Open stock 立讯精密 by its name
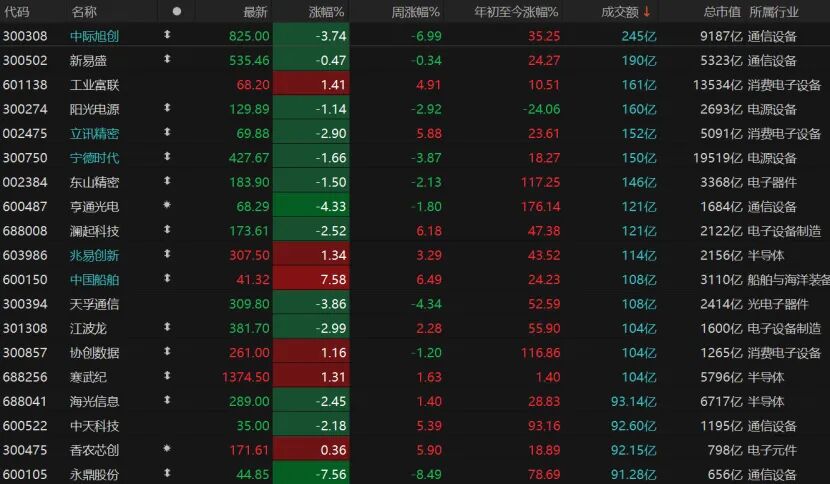This screenshot has height=484, width=830. (x=94, y=133)
